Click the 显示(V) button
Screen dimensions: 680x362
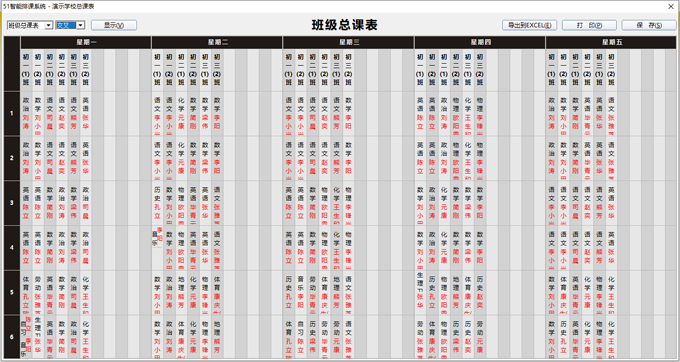coord(114,26)
